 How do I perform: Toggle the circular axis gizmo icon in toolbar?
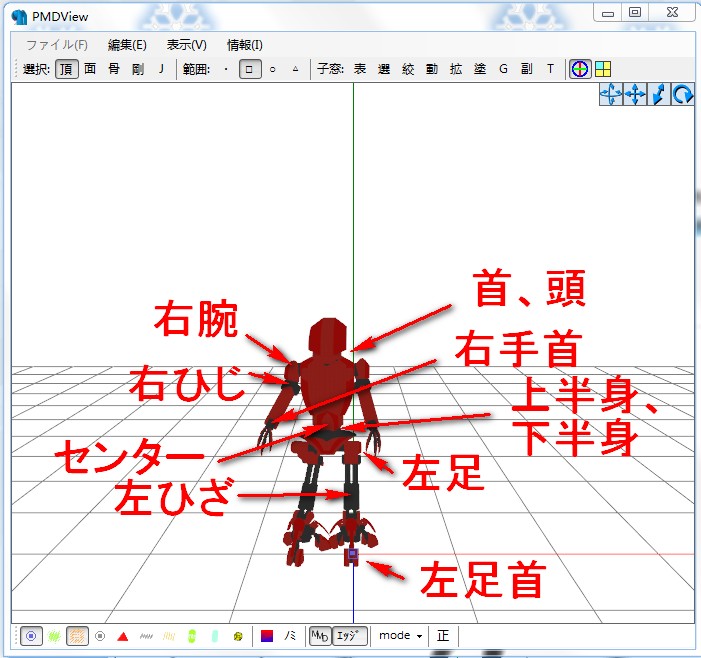tap(580, 69)
